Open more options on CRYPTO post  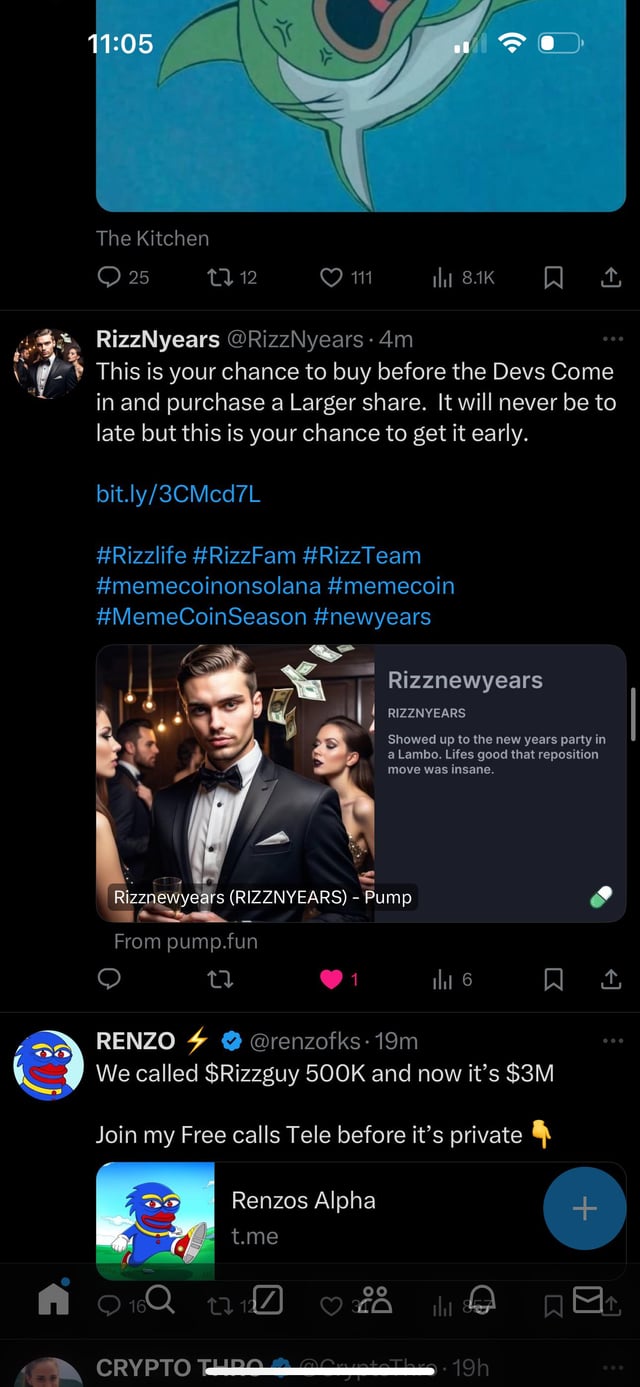point(613,1367)
